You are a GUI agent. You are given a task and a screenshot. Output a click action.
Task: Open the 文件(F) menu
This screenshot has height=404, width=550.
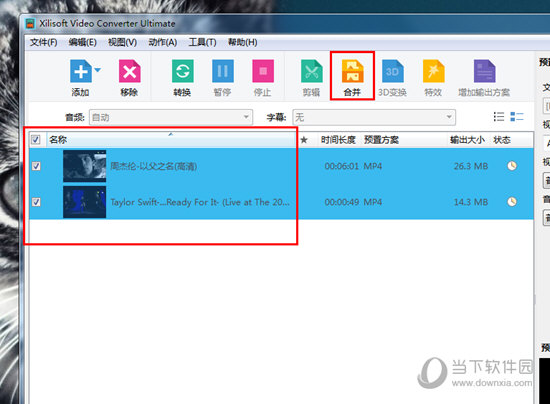pos(43,42)
